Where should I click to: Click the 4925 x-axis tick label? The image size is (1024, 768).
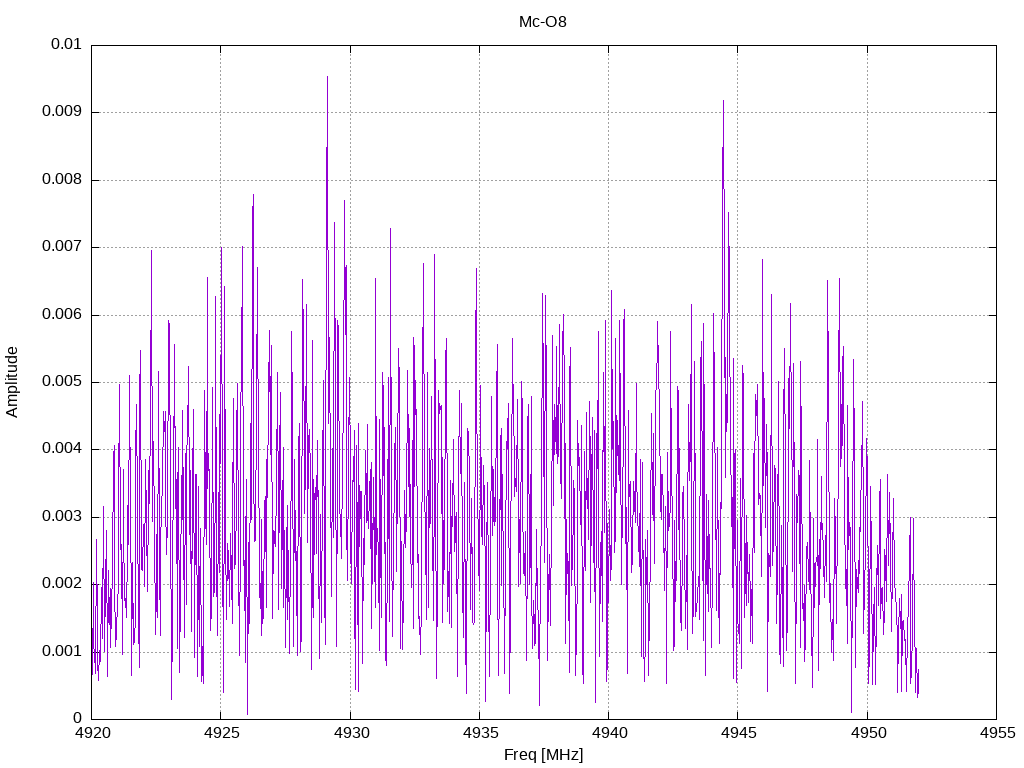click(221, 733)
